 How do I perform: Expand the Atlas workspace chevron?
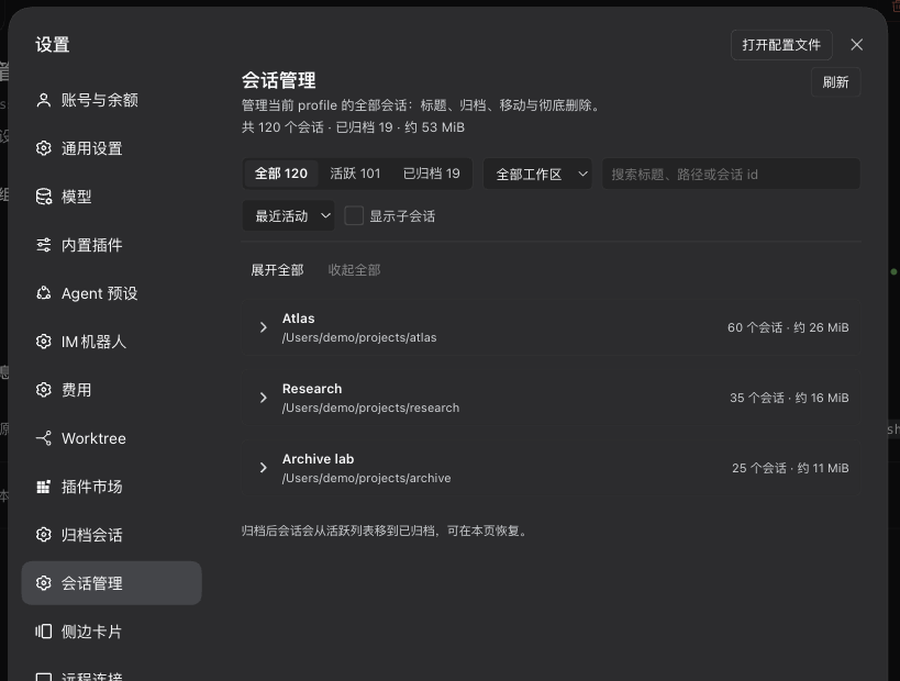click(x=263, y=327)
